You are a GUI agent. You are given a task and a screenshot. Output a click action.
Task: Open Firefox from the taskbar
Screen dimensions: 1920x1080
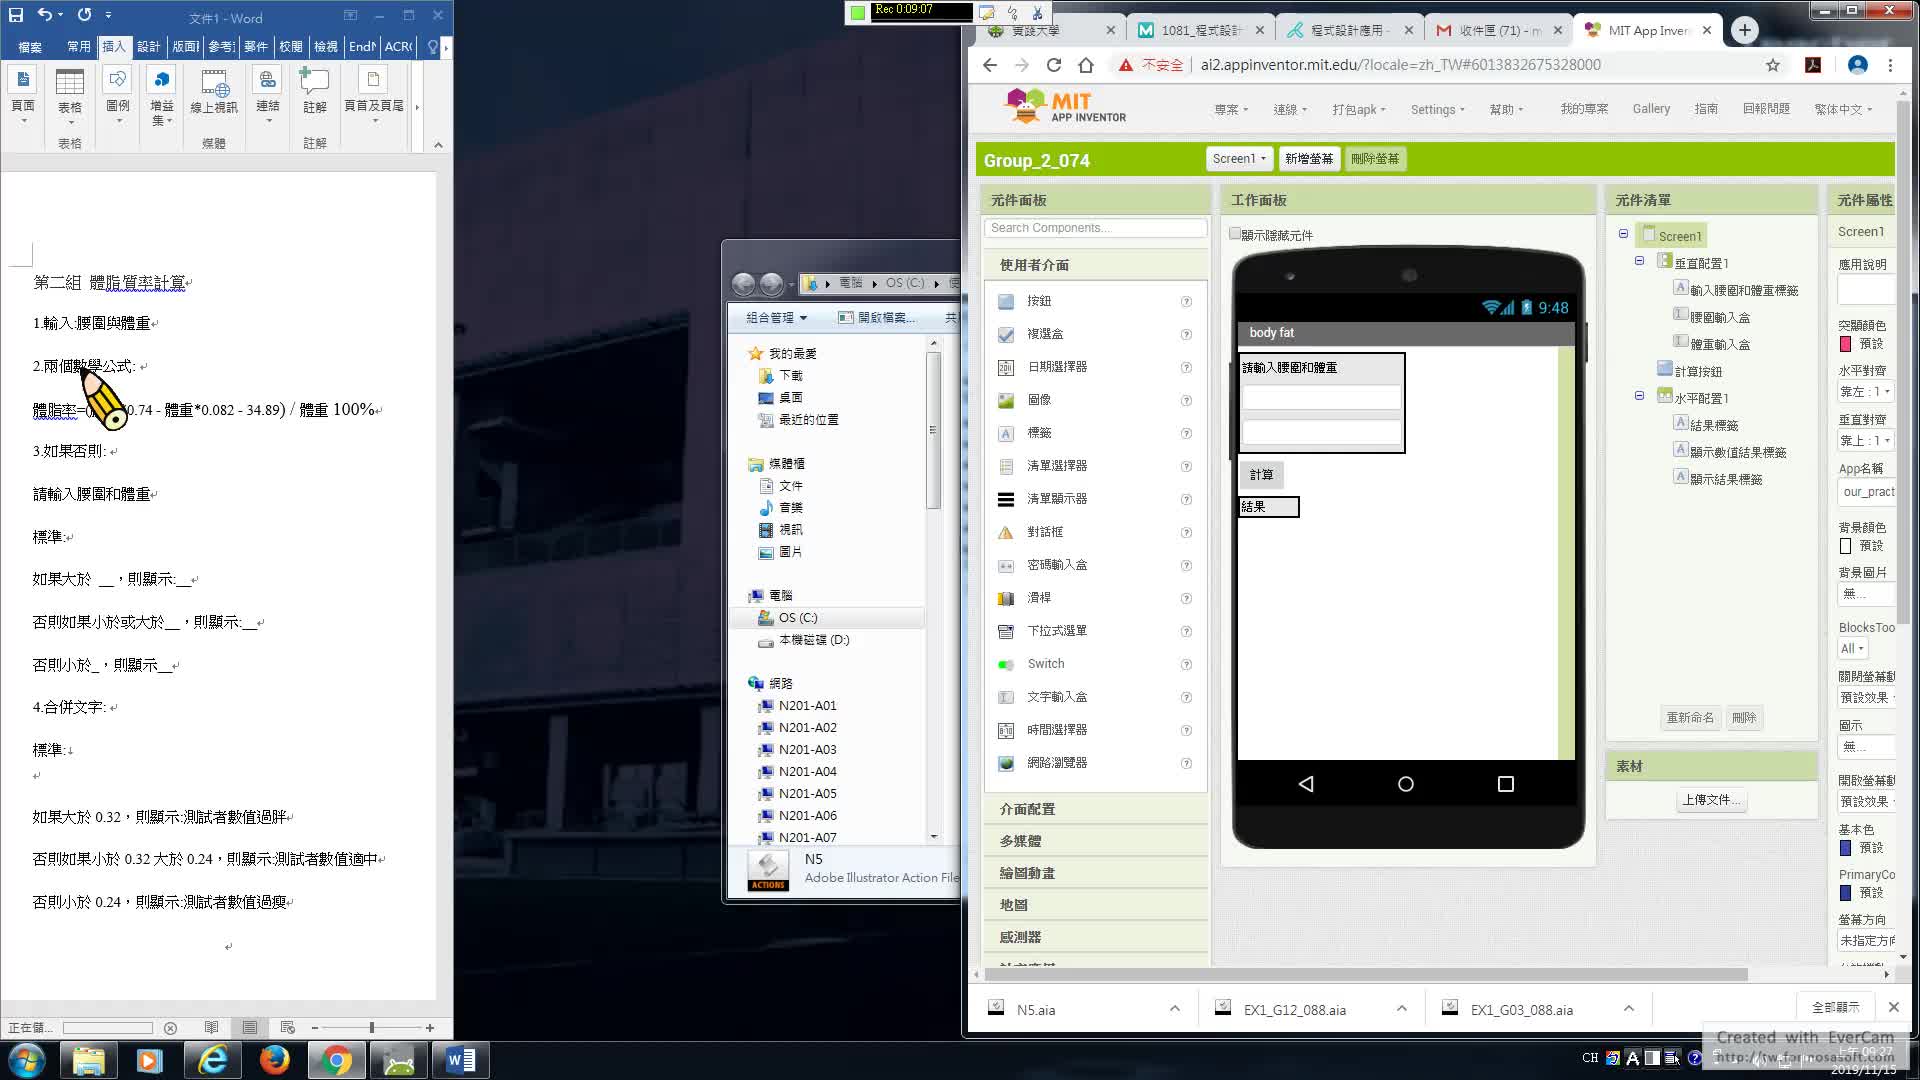(274, 1060)
